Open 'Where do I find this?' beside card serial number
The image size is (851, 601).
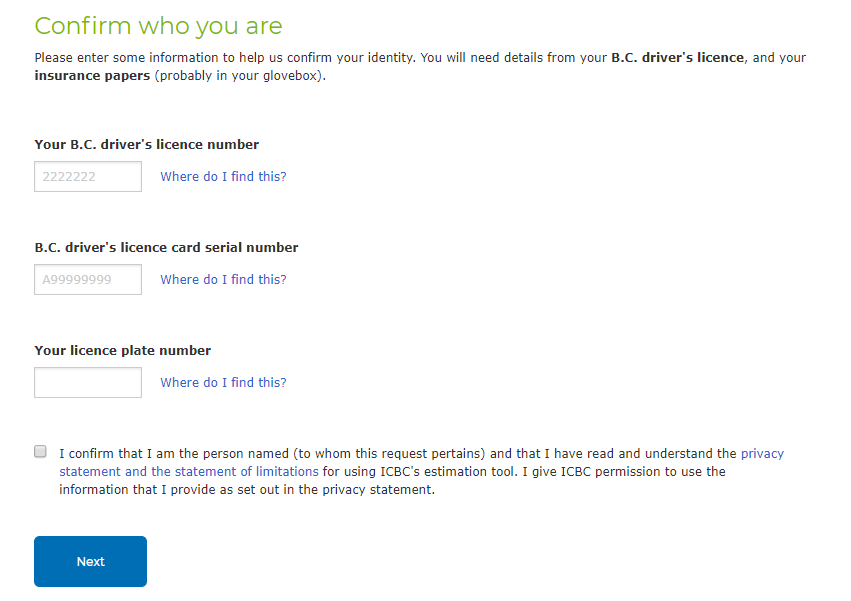[223, 280]
